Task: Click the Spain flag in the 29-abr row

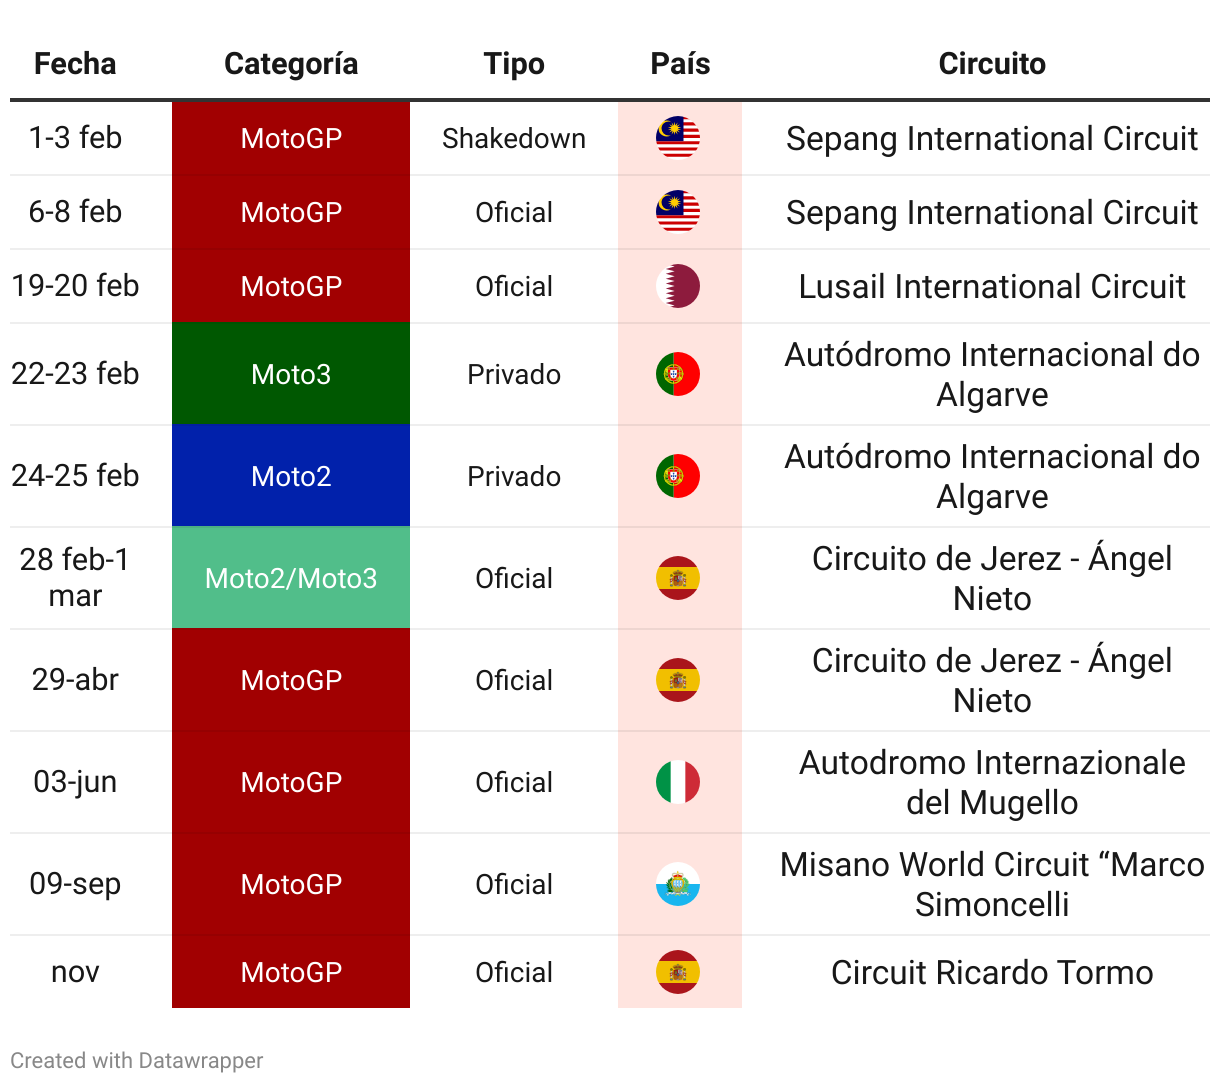Action: coord(678,680)
